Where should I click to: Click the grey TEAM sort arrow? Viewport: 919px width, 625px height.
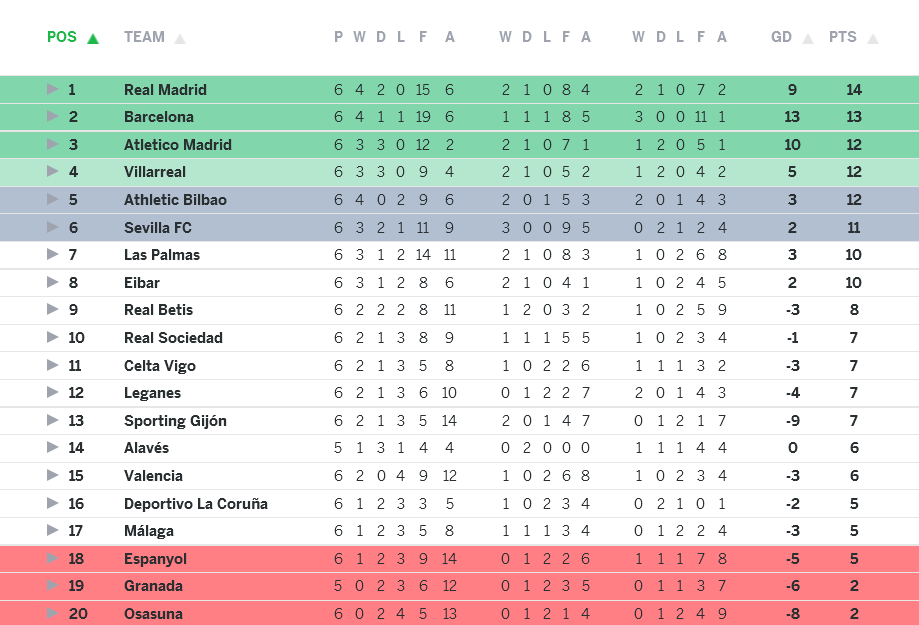pyautogui.click(x=180, y=39)
